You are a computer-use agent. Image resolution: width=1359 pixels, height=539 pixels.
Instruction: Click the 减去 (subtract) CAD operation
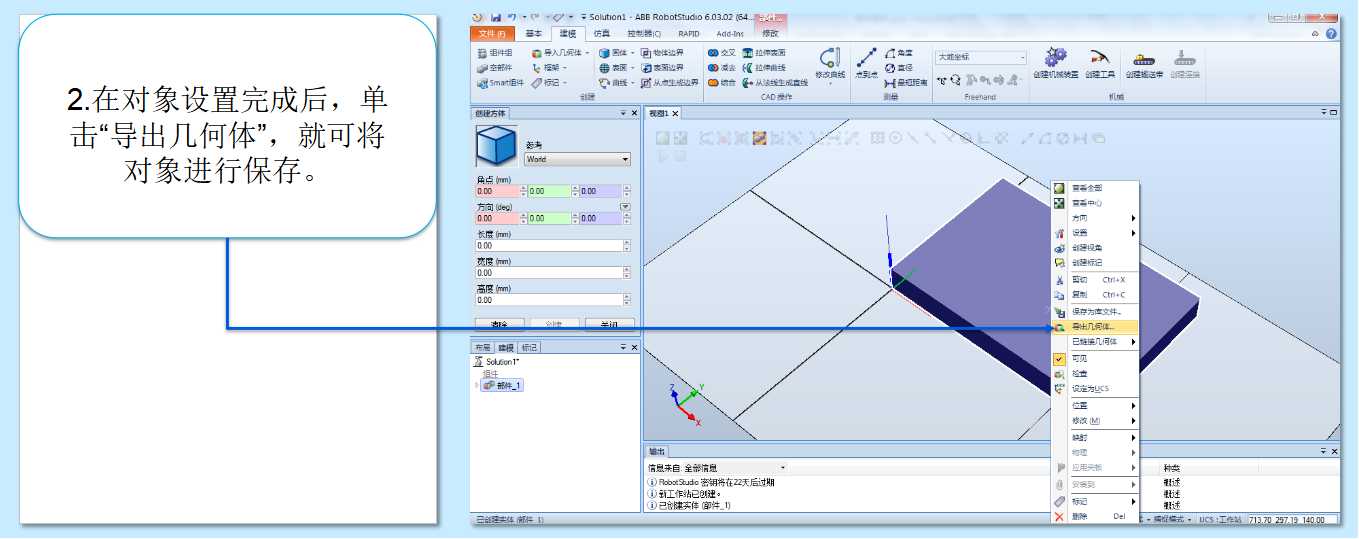[721, 68]
